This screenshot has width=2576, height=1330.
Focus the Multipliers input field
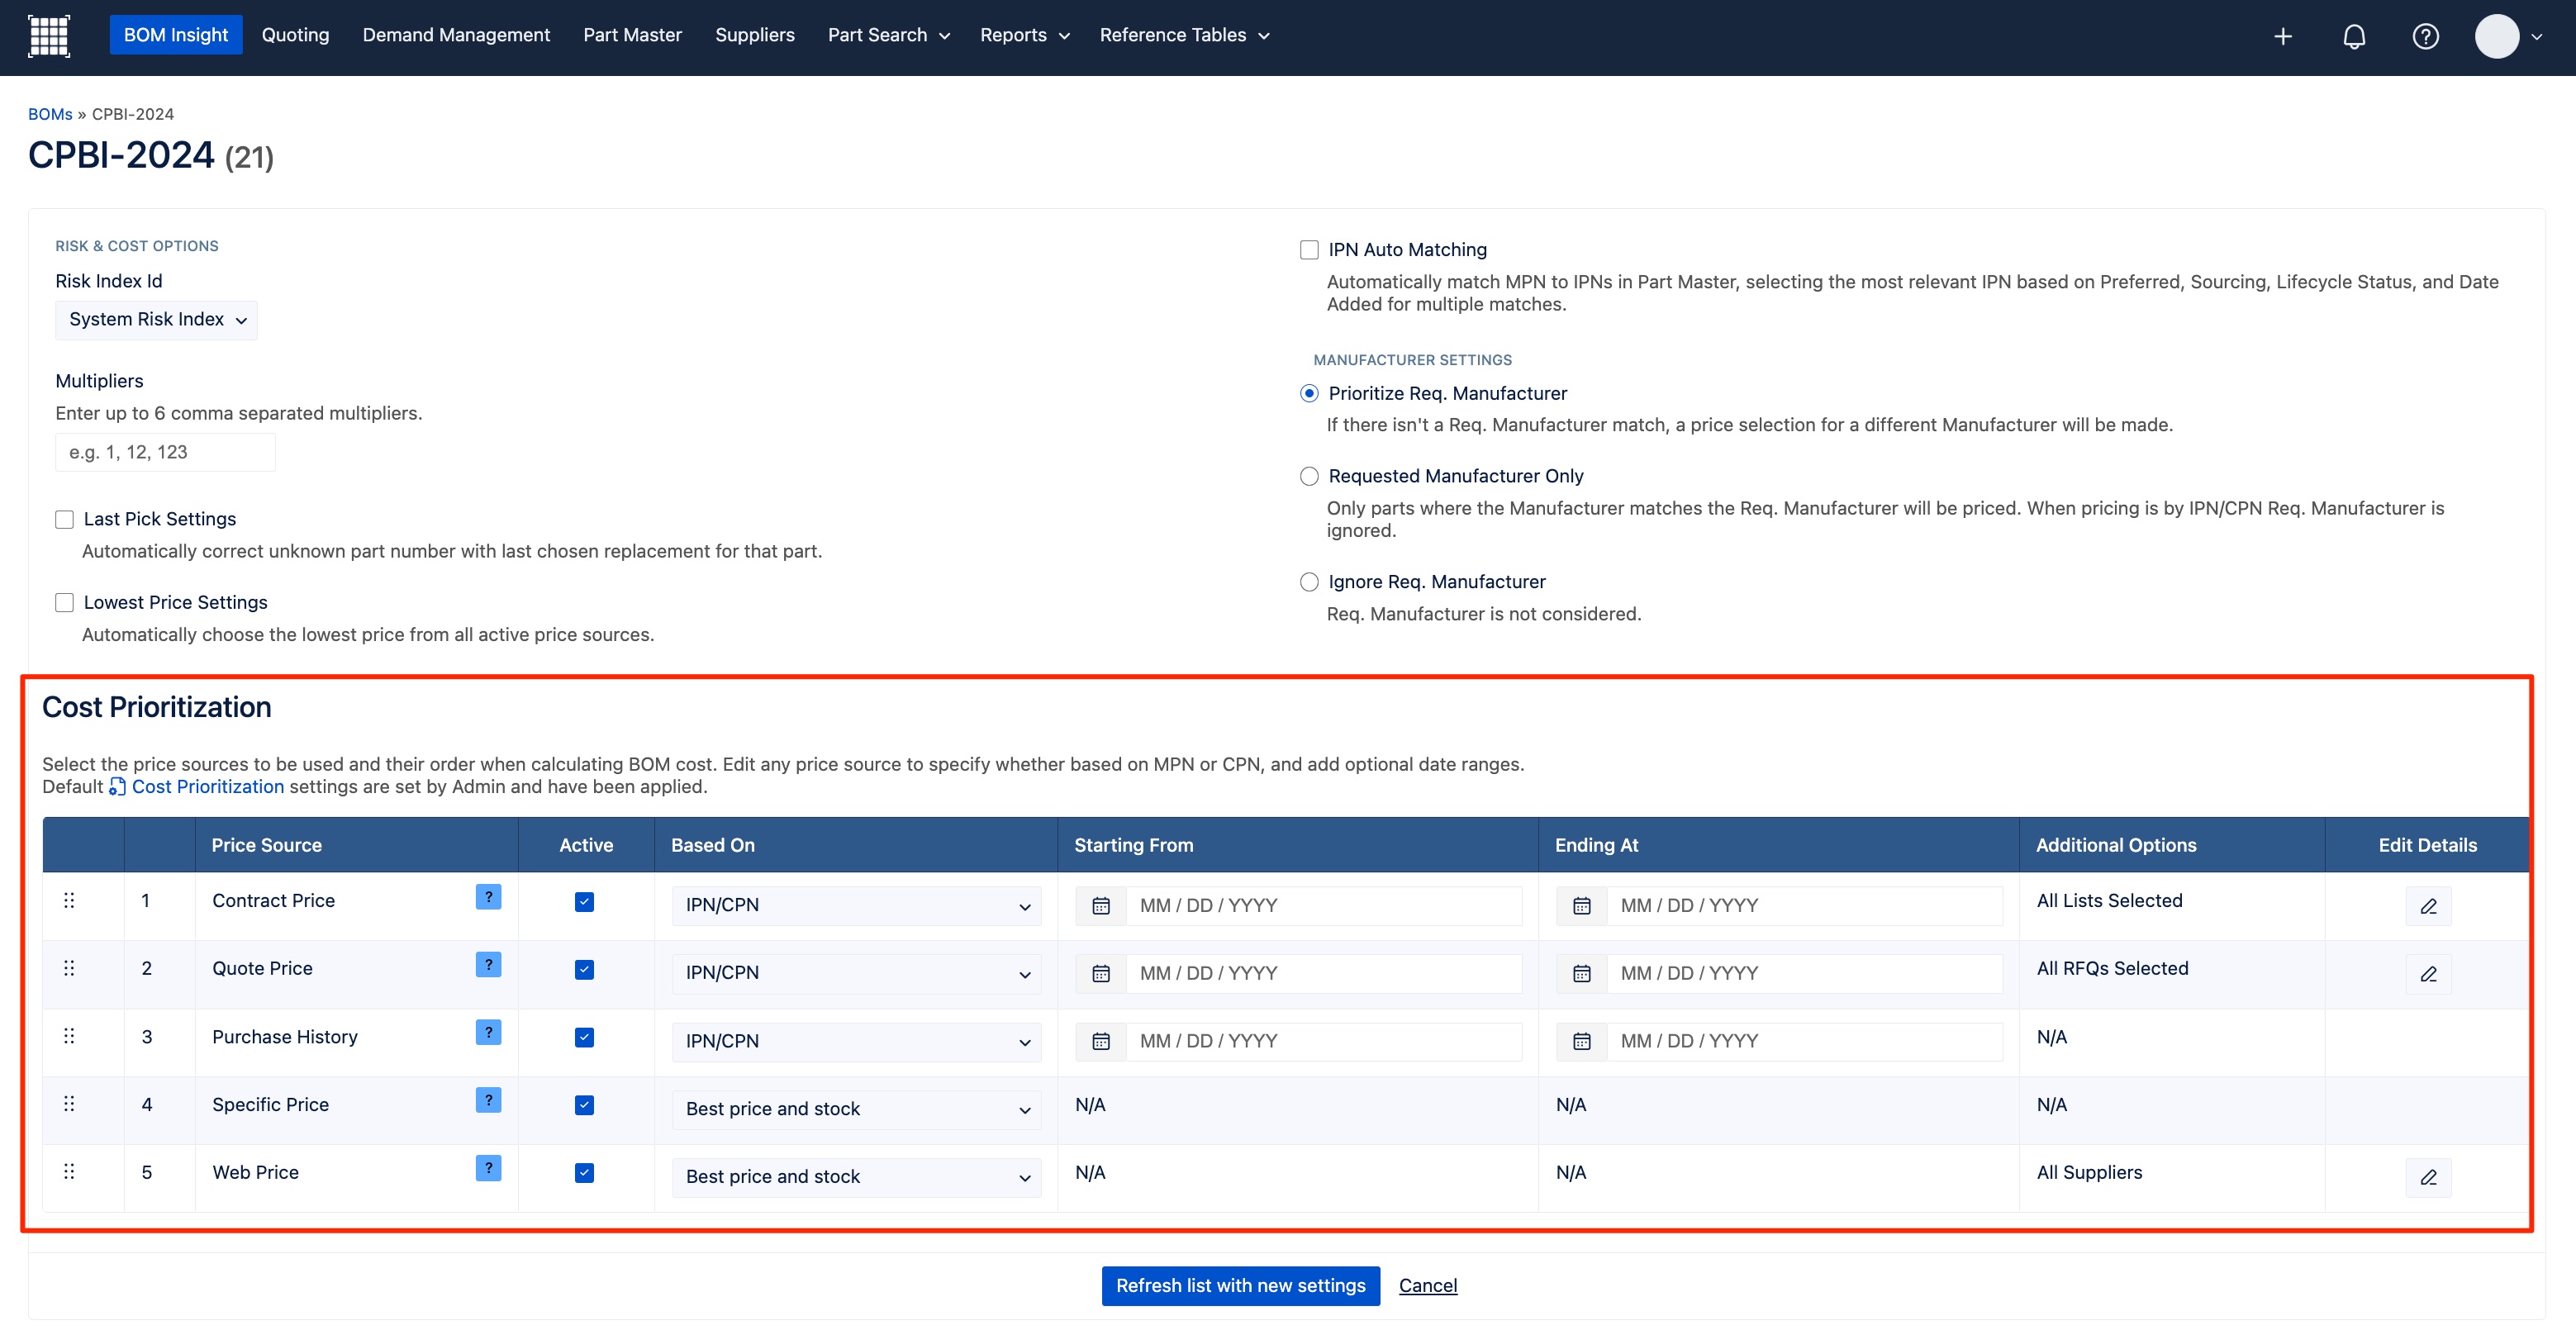[x=165, y=453]
